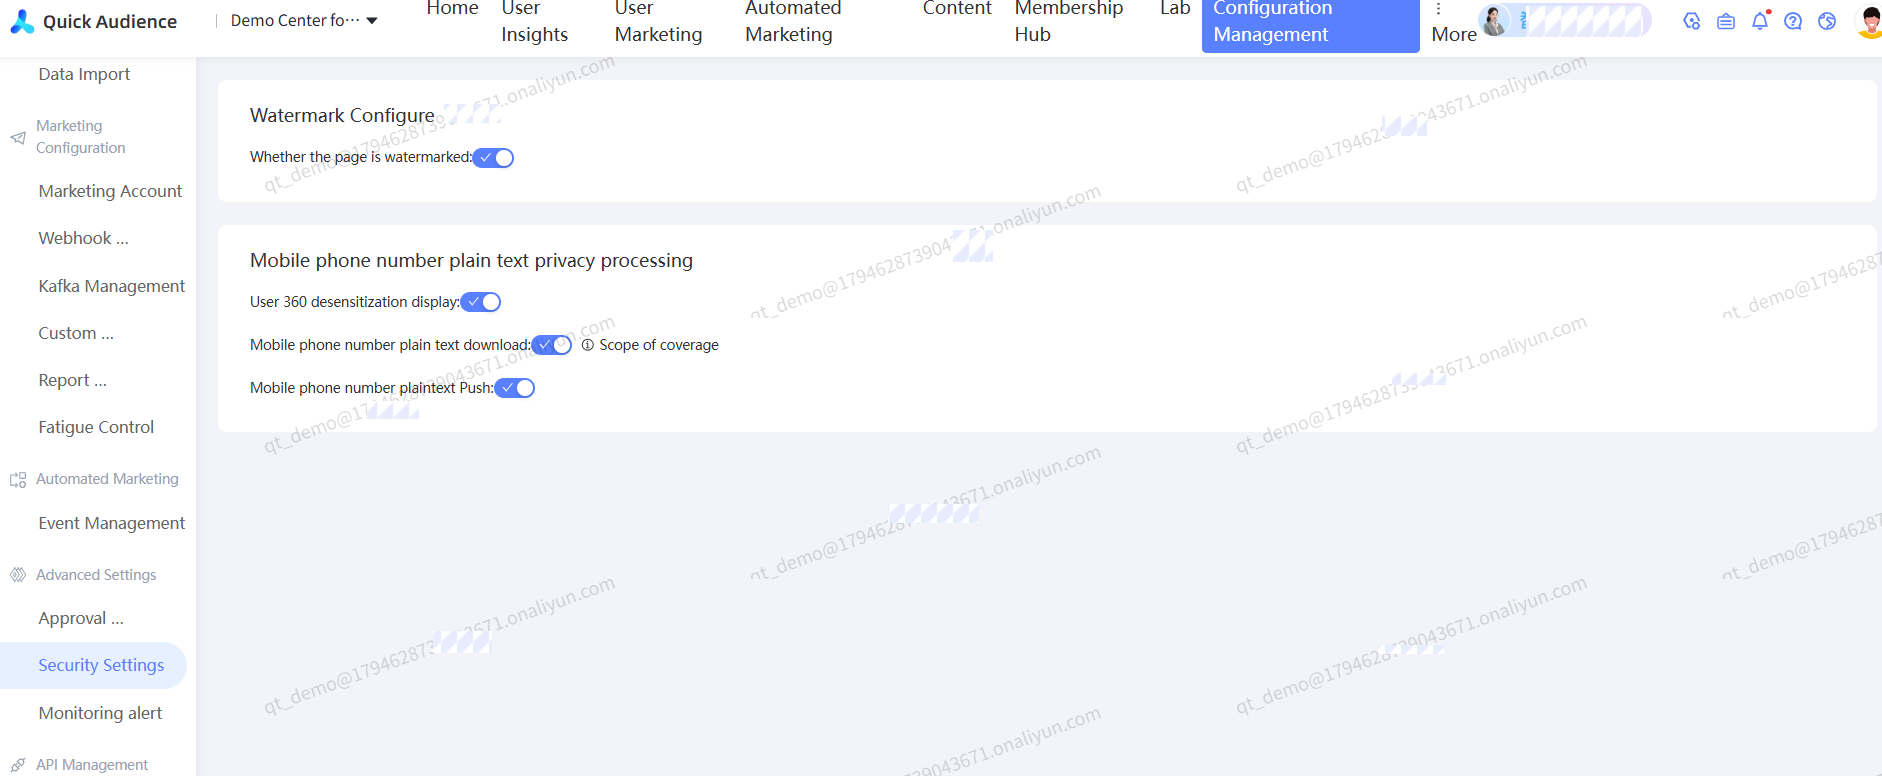Toggle mobile number plain text download
The width and height of the screenshot is (1882, 776).
(551, 345)
